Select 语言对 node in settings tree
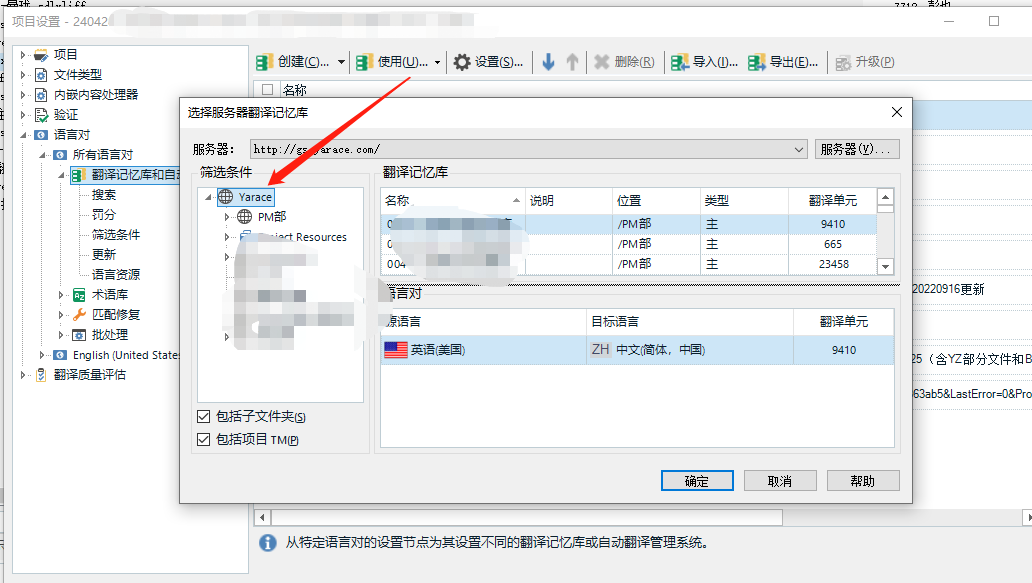The width and height of the screenshot is (1032, 583). point(71,135)
